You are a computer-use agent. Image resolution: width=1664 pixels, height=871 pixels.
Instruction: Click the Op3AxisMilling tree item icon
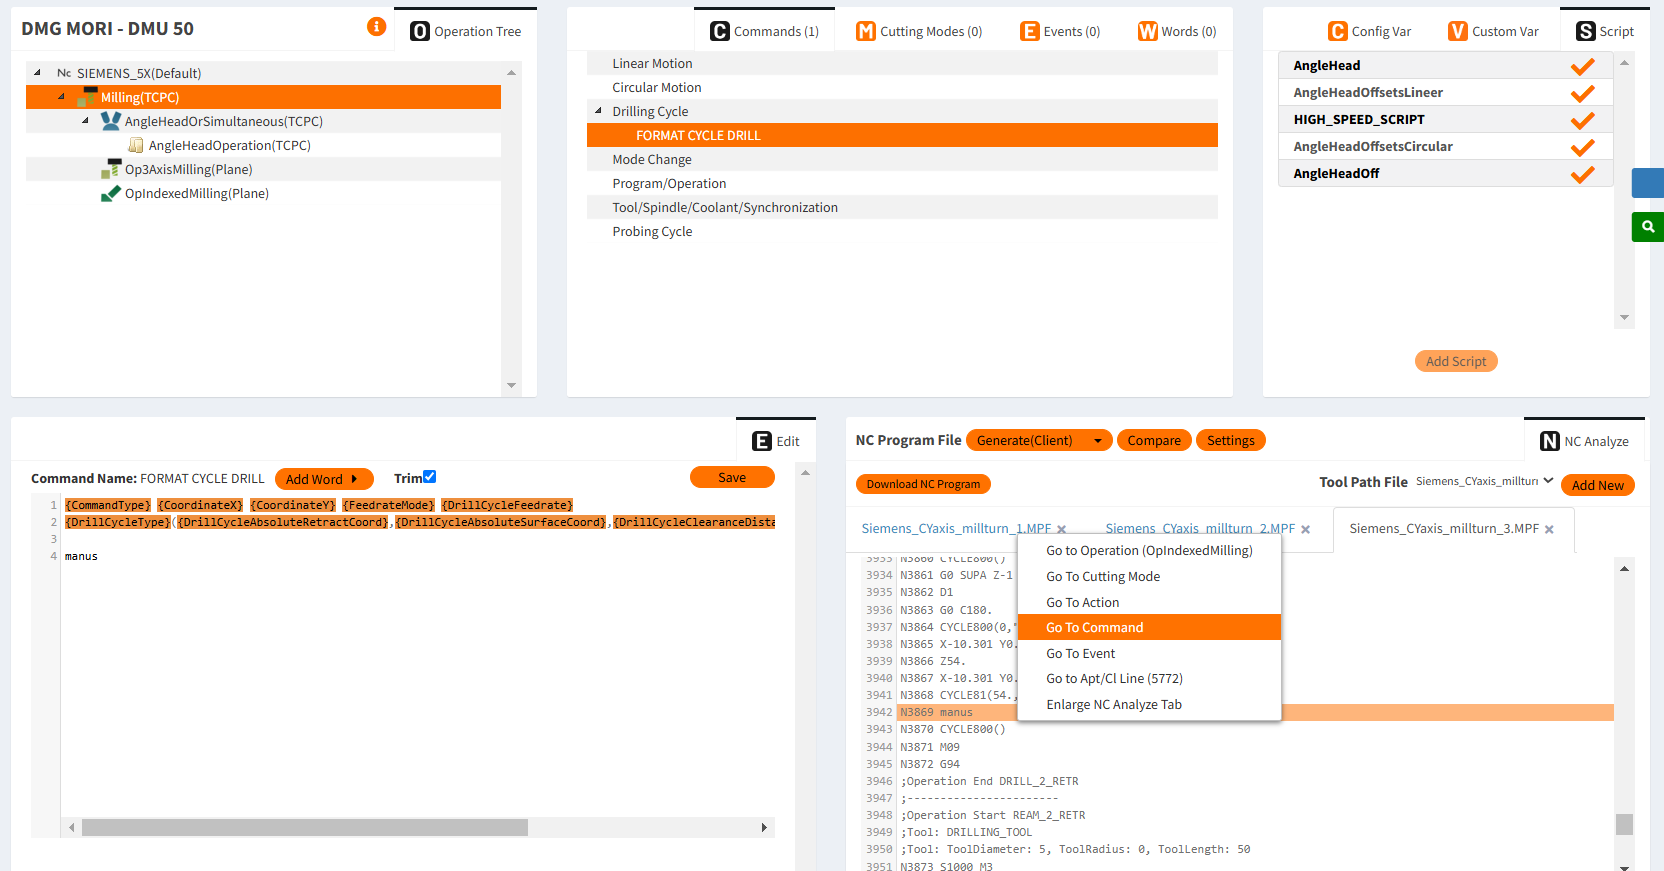click(x=110, y=169)
